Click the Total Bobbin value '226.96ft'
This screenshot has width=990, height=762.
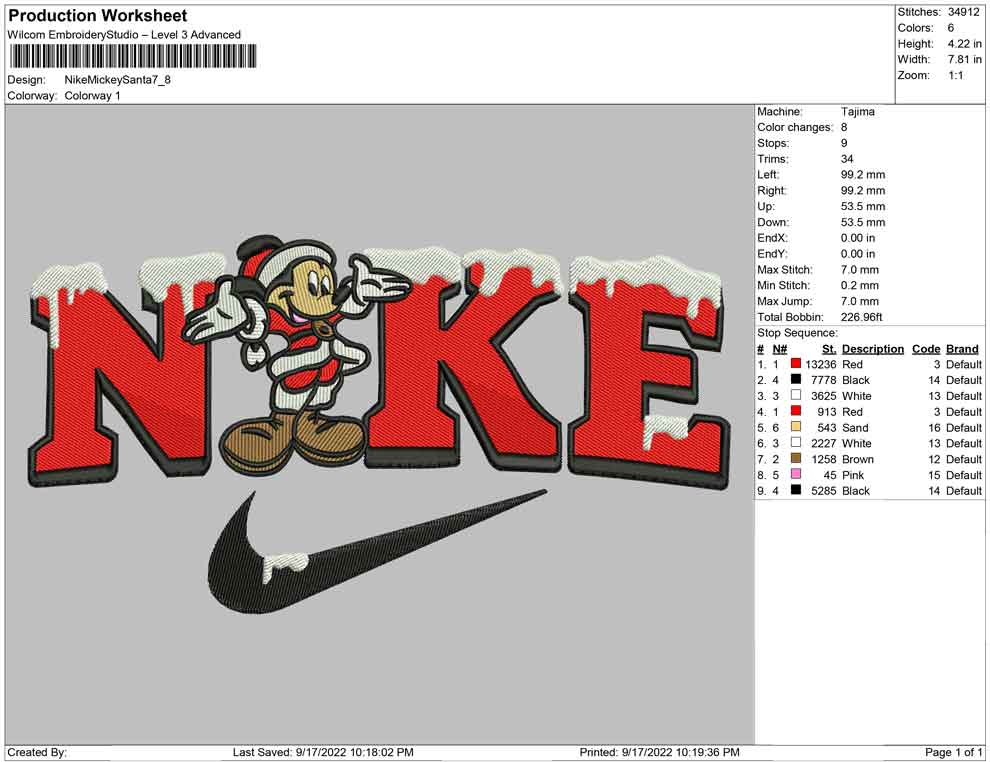861,317
